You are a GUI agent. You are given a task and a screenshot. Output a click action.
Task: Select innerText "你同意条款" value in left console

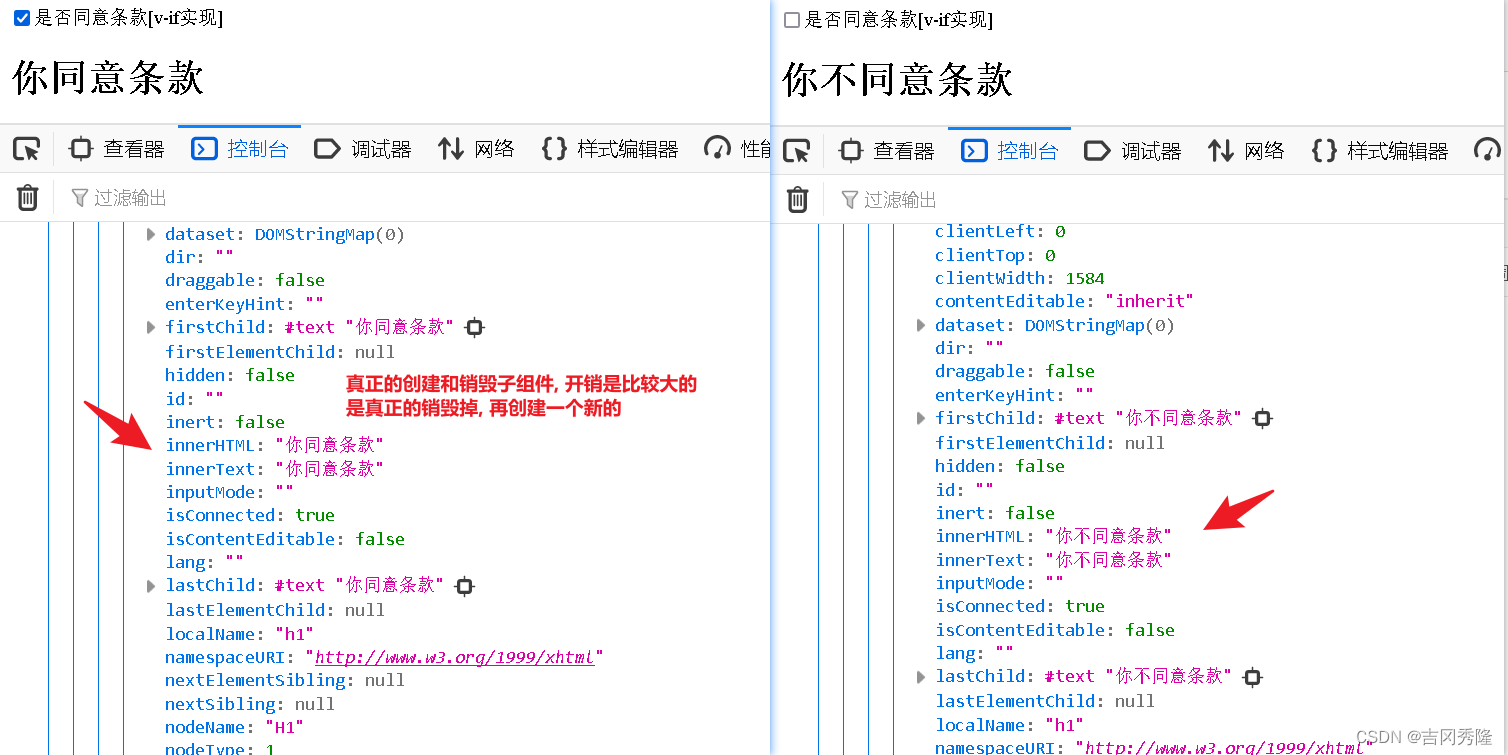[x=329, y=468]
